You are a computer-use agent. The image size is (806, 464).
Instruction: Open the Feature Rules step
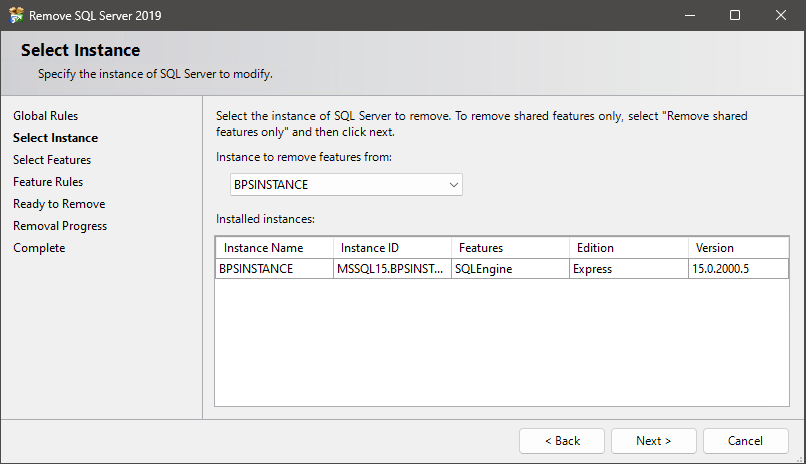(x=48, y=182)
